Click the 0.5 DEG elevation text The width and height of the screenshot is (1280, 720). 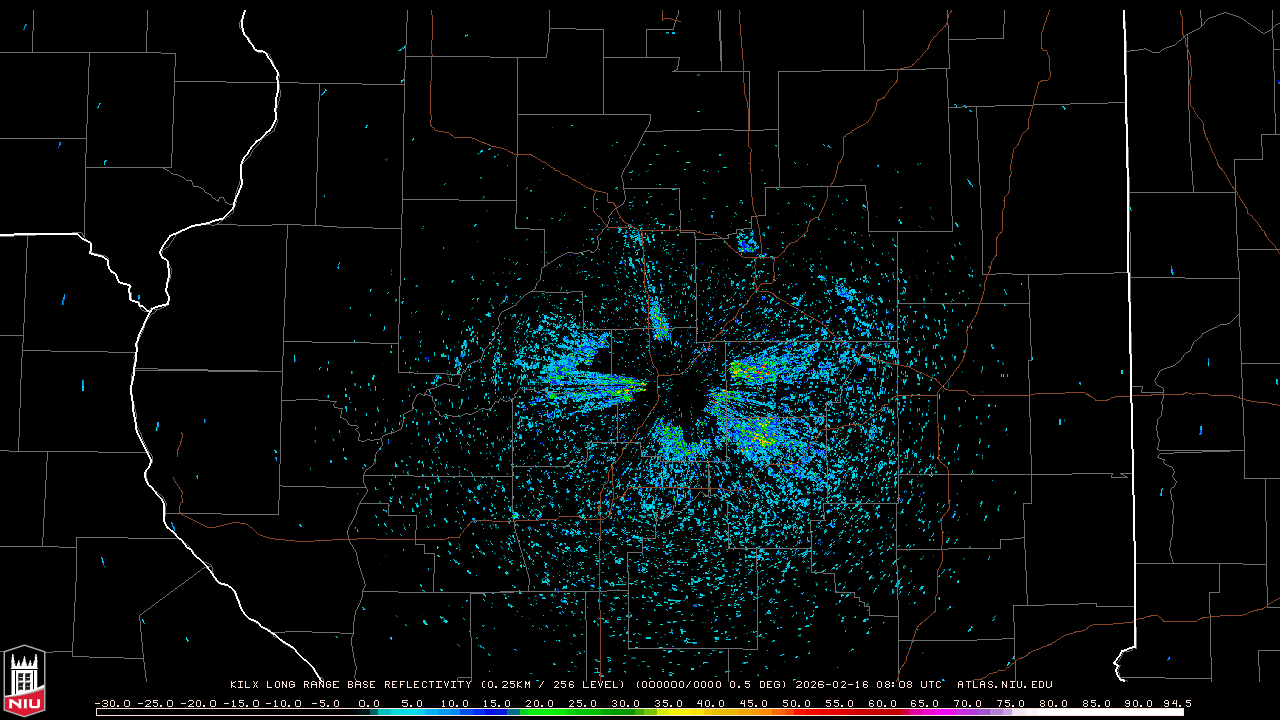[756, 685]
